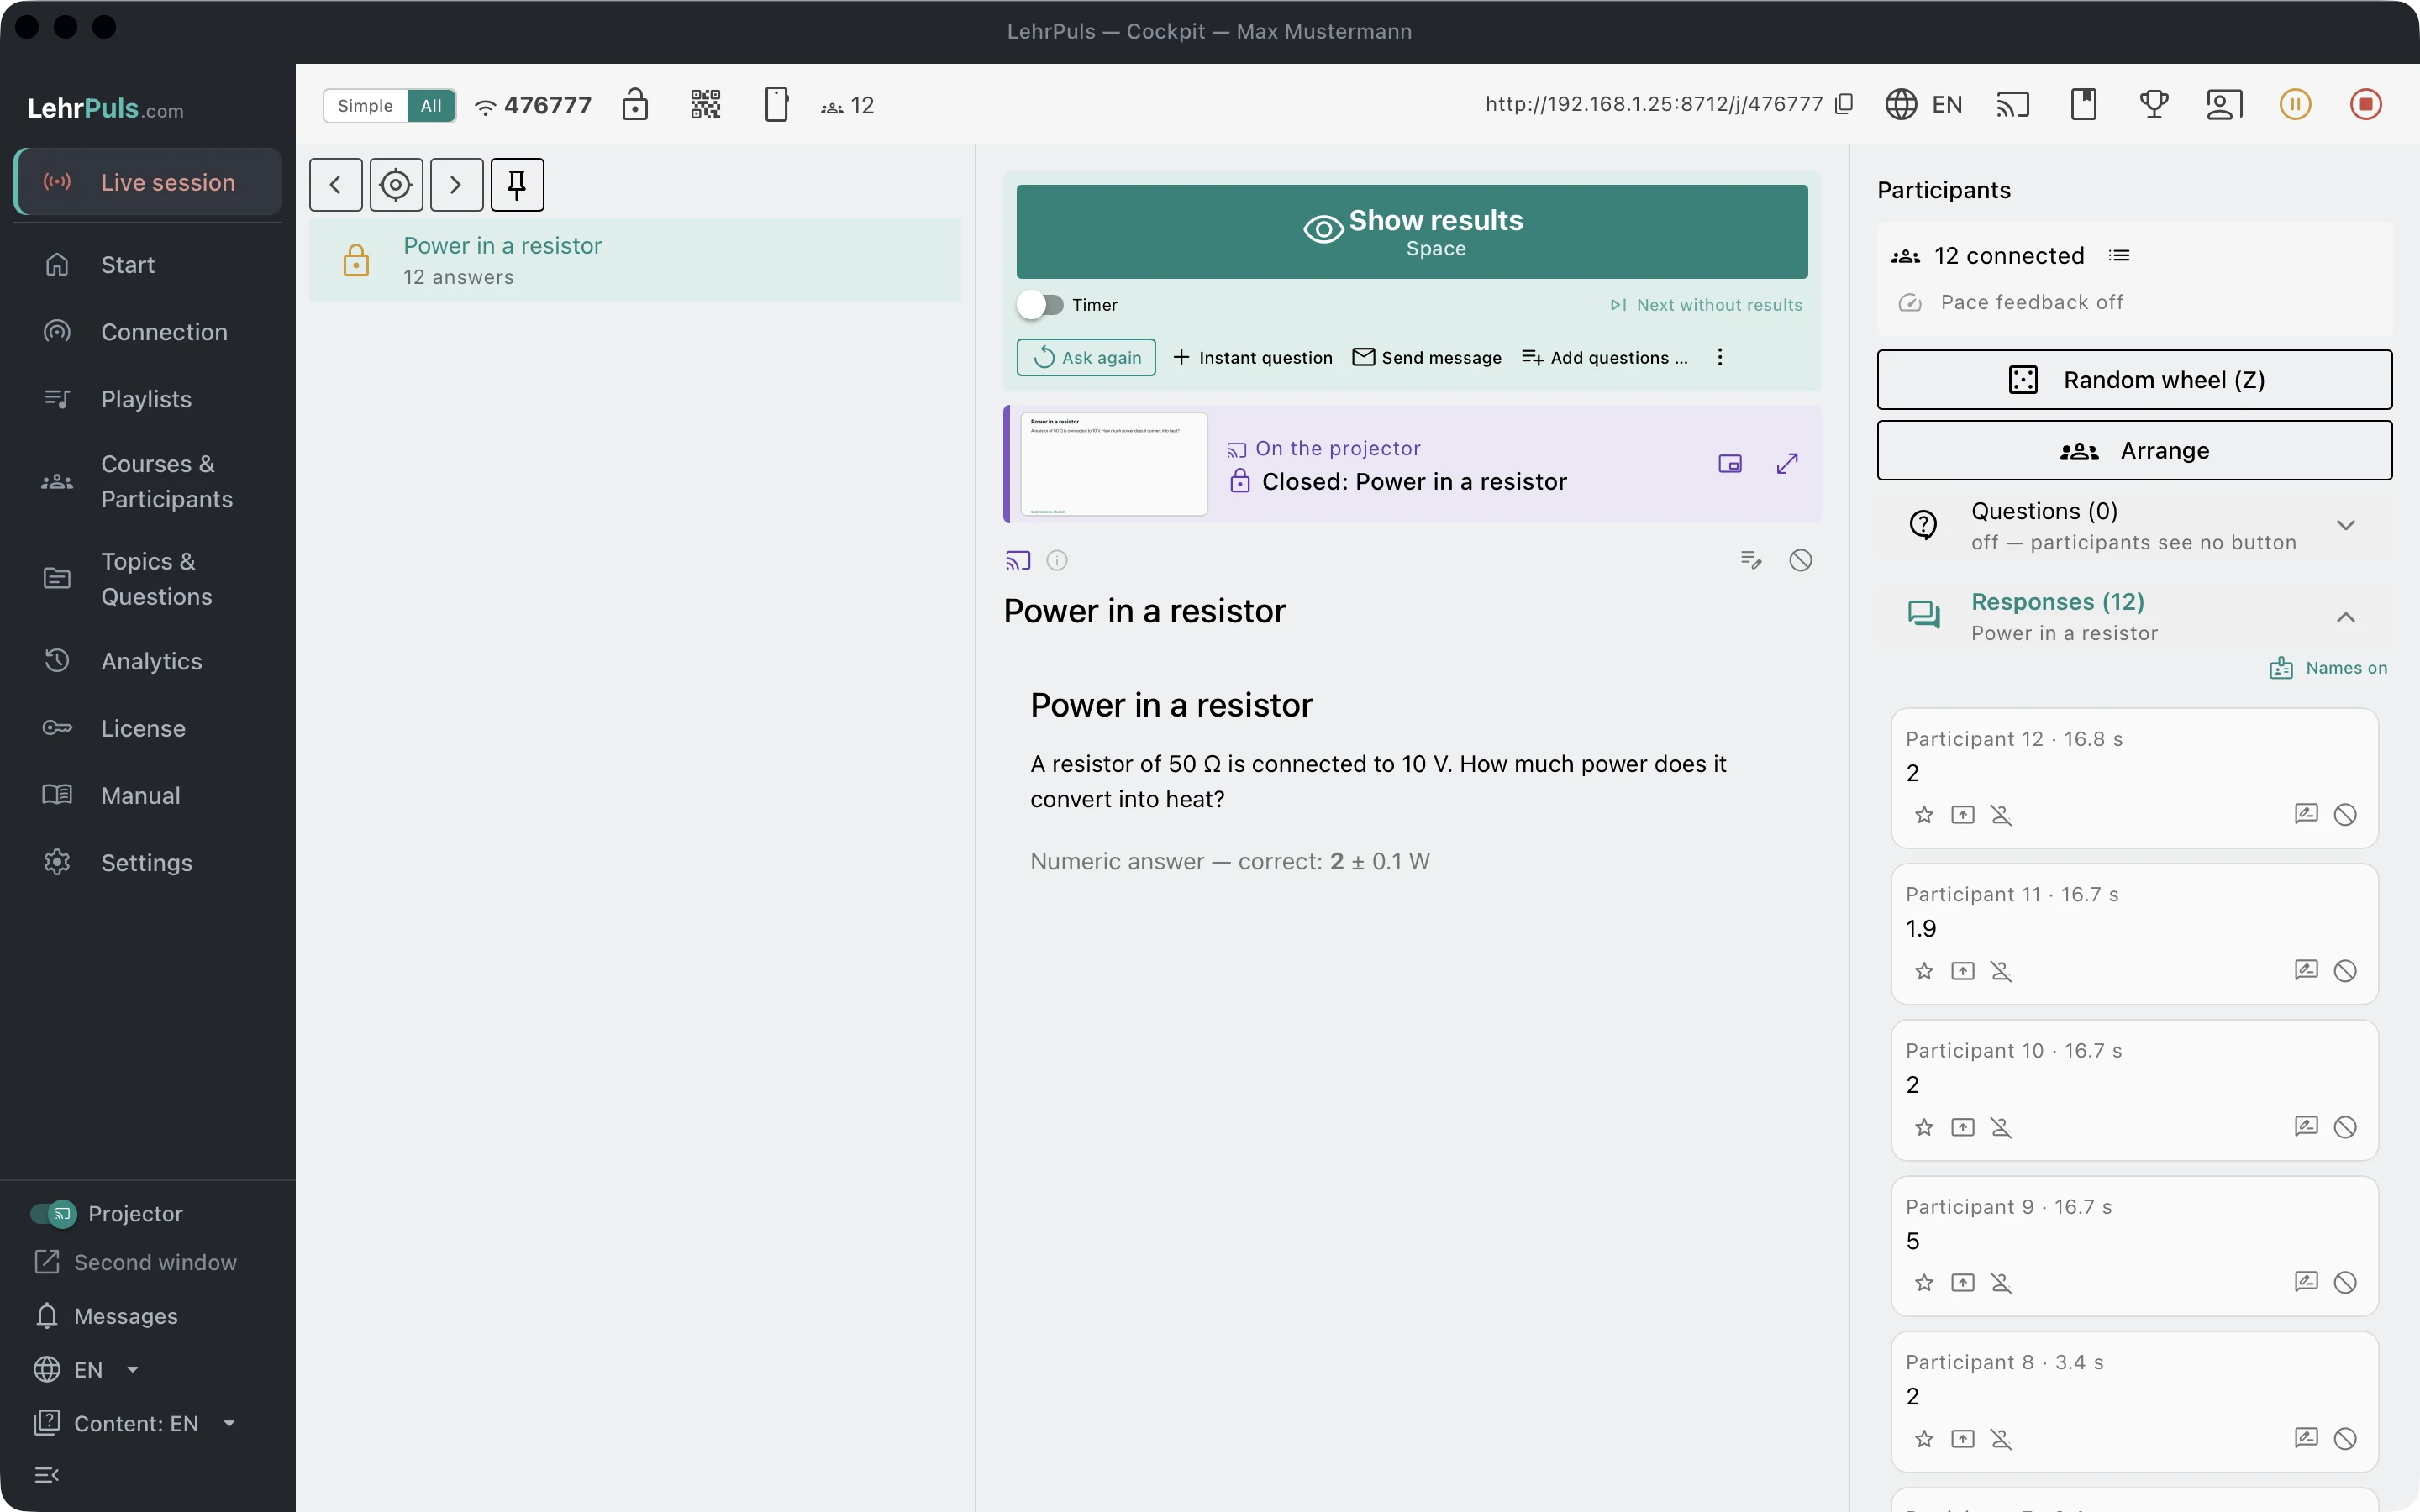Collapse the Responses (12) section chevron
The width and height of the screenshot is (2420, 1512).
click(2345, 617)
